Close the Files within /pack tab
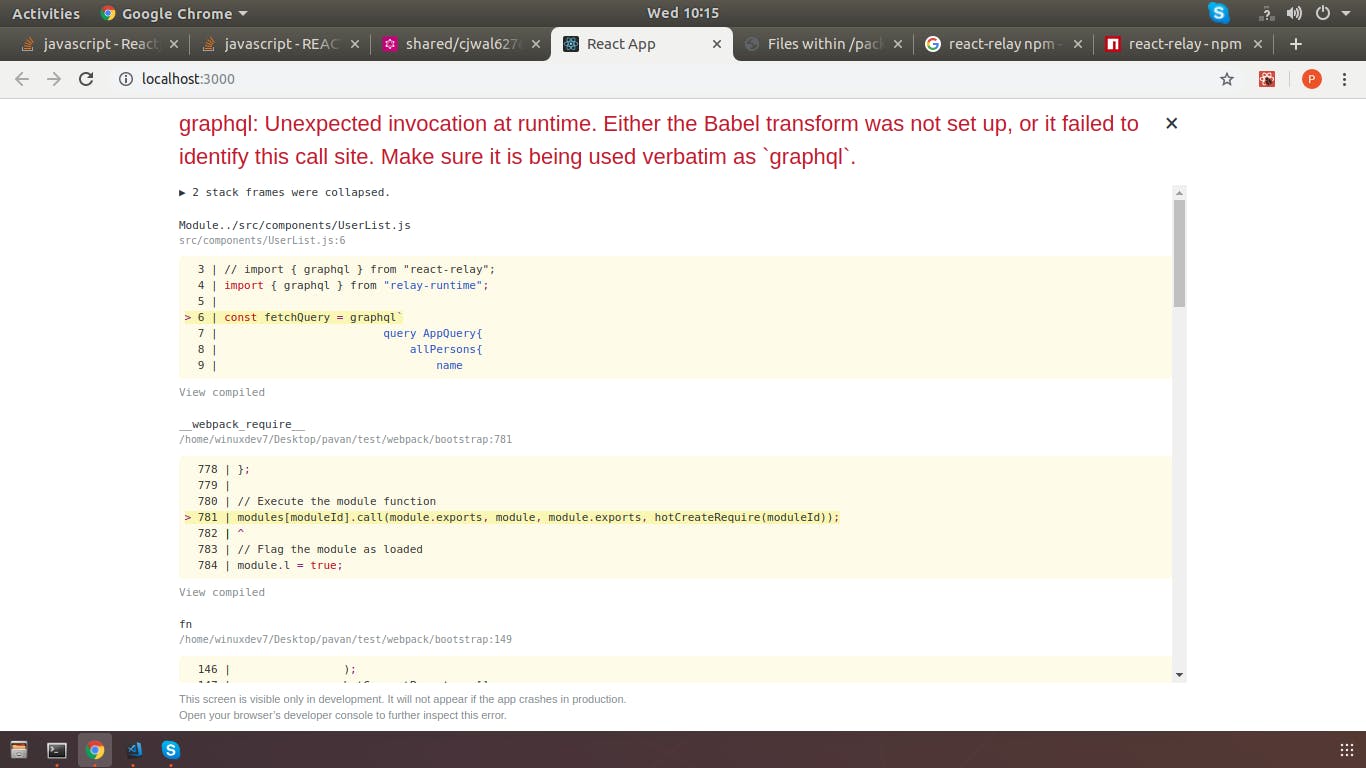The width and height of the screenshot is (1366, 768). pos(897,44)
